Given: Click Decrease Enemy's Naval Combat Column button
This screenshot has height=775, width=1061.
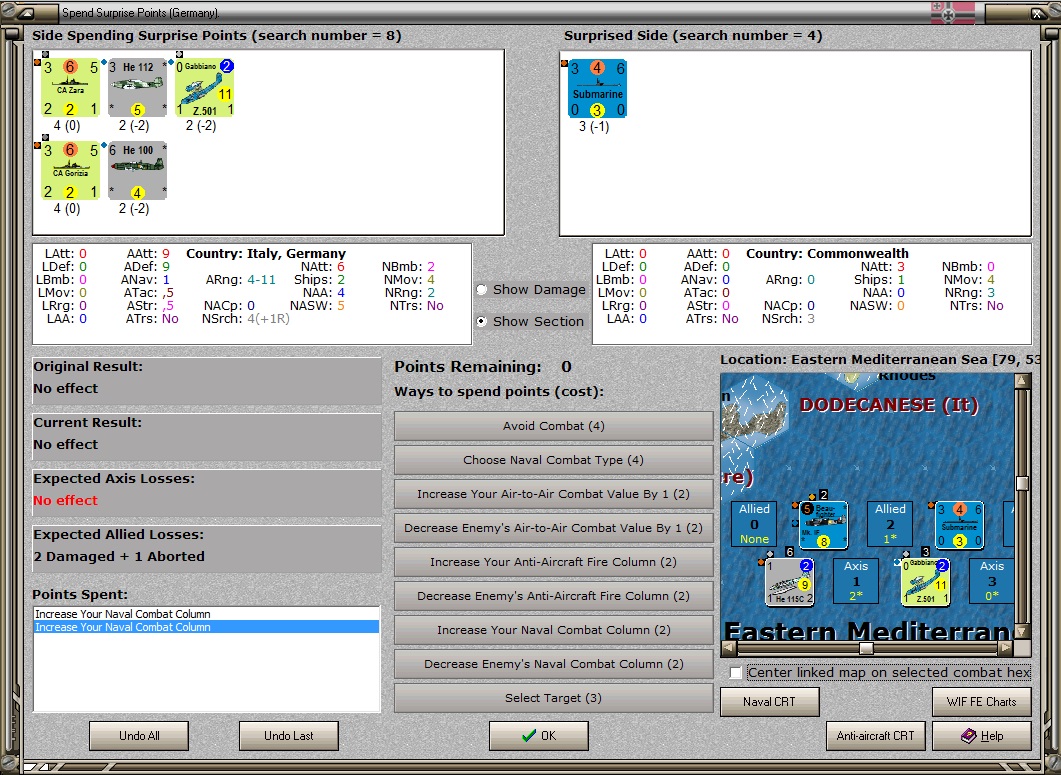Looking at the screenshot, I should point(554,664).
